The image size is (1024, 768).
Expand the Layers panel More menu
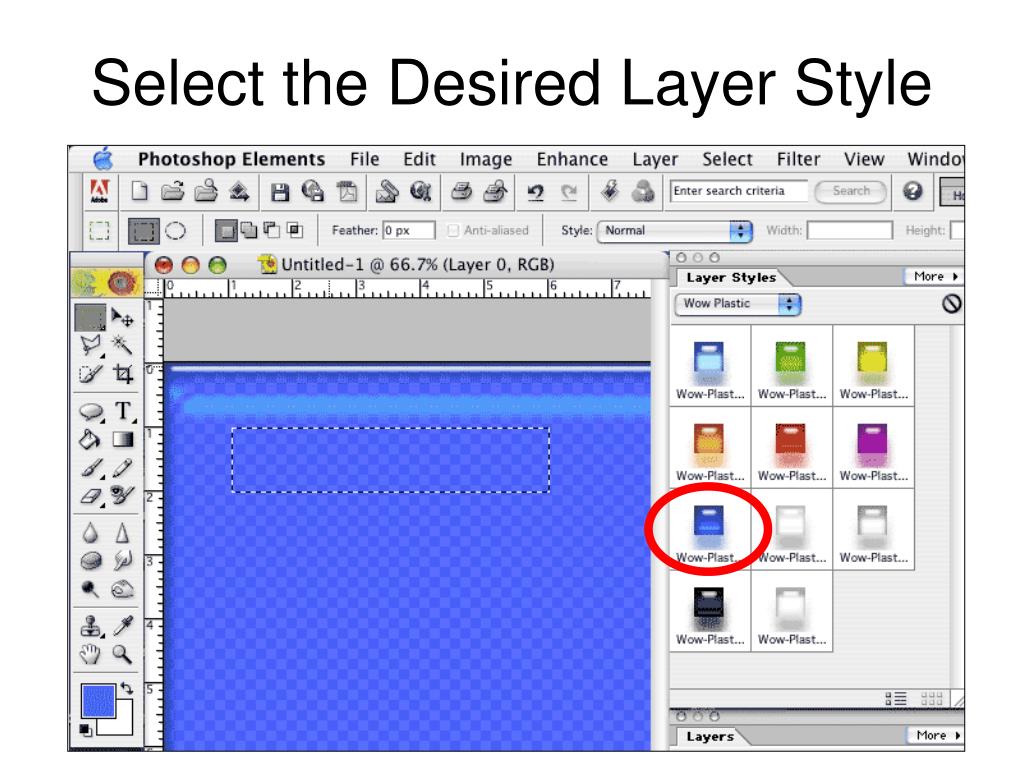(936, 735)
